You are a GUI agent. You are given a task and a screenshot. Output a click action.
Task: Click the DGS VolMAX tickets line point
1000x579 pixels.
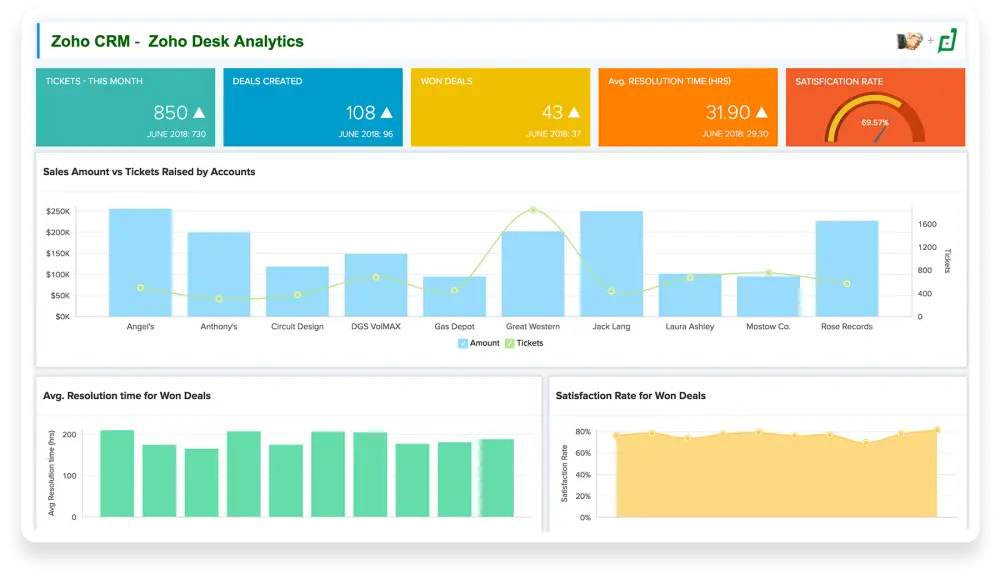[376, 277]
